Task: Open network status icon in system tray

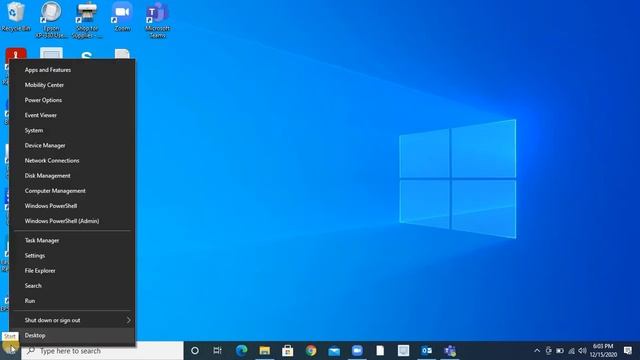Action: [x=571, y=351]
